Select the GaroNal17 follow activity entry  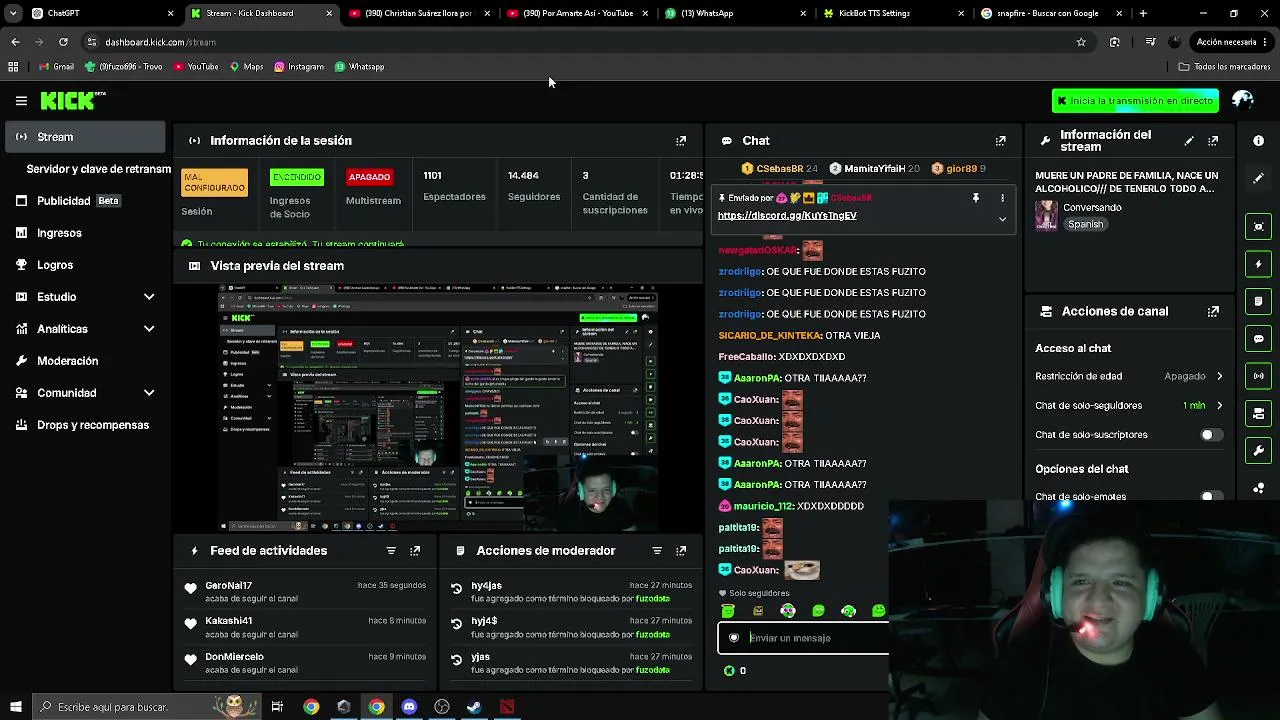click(306, 592)
